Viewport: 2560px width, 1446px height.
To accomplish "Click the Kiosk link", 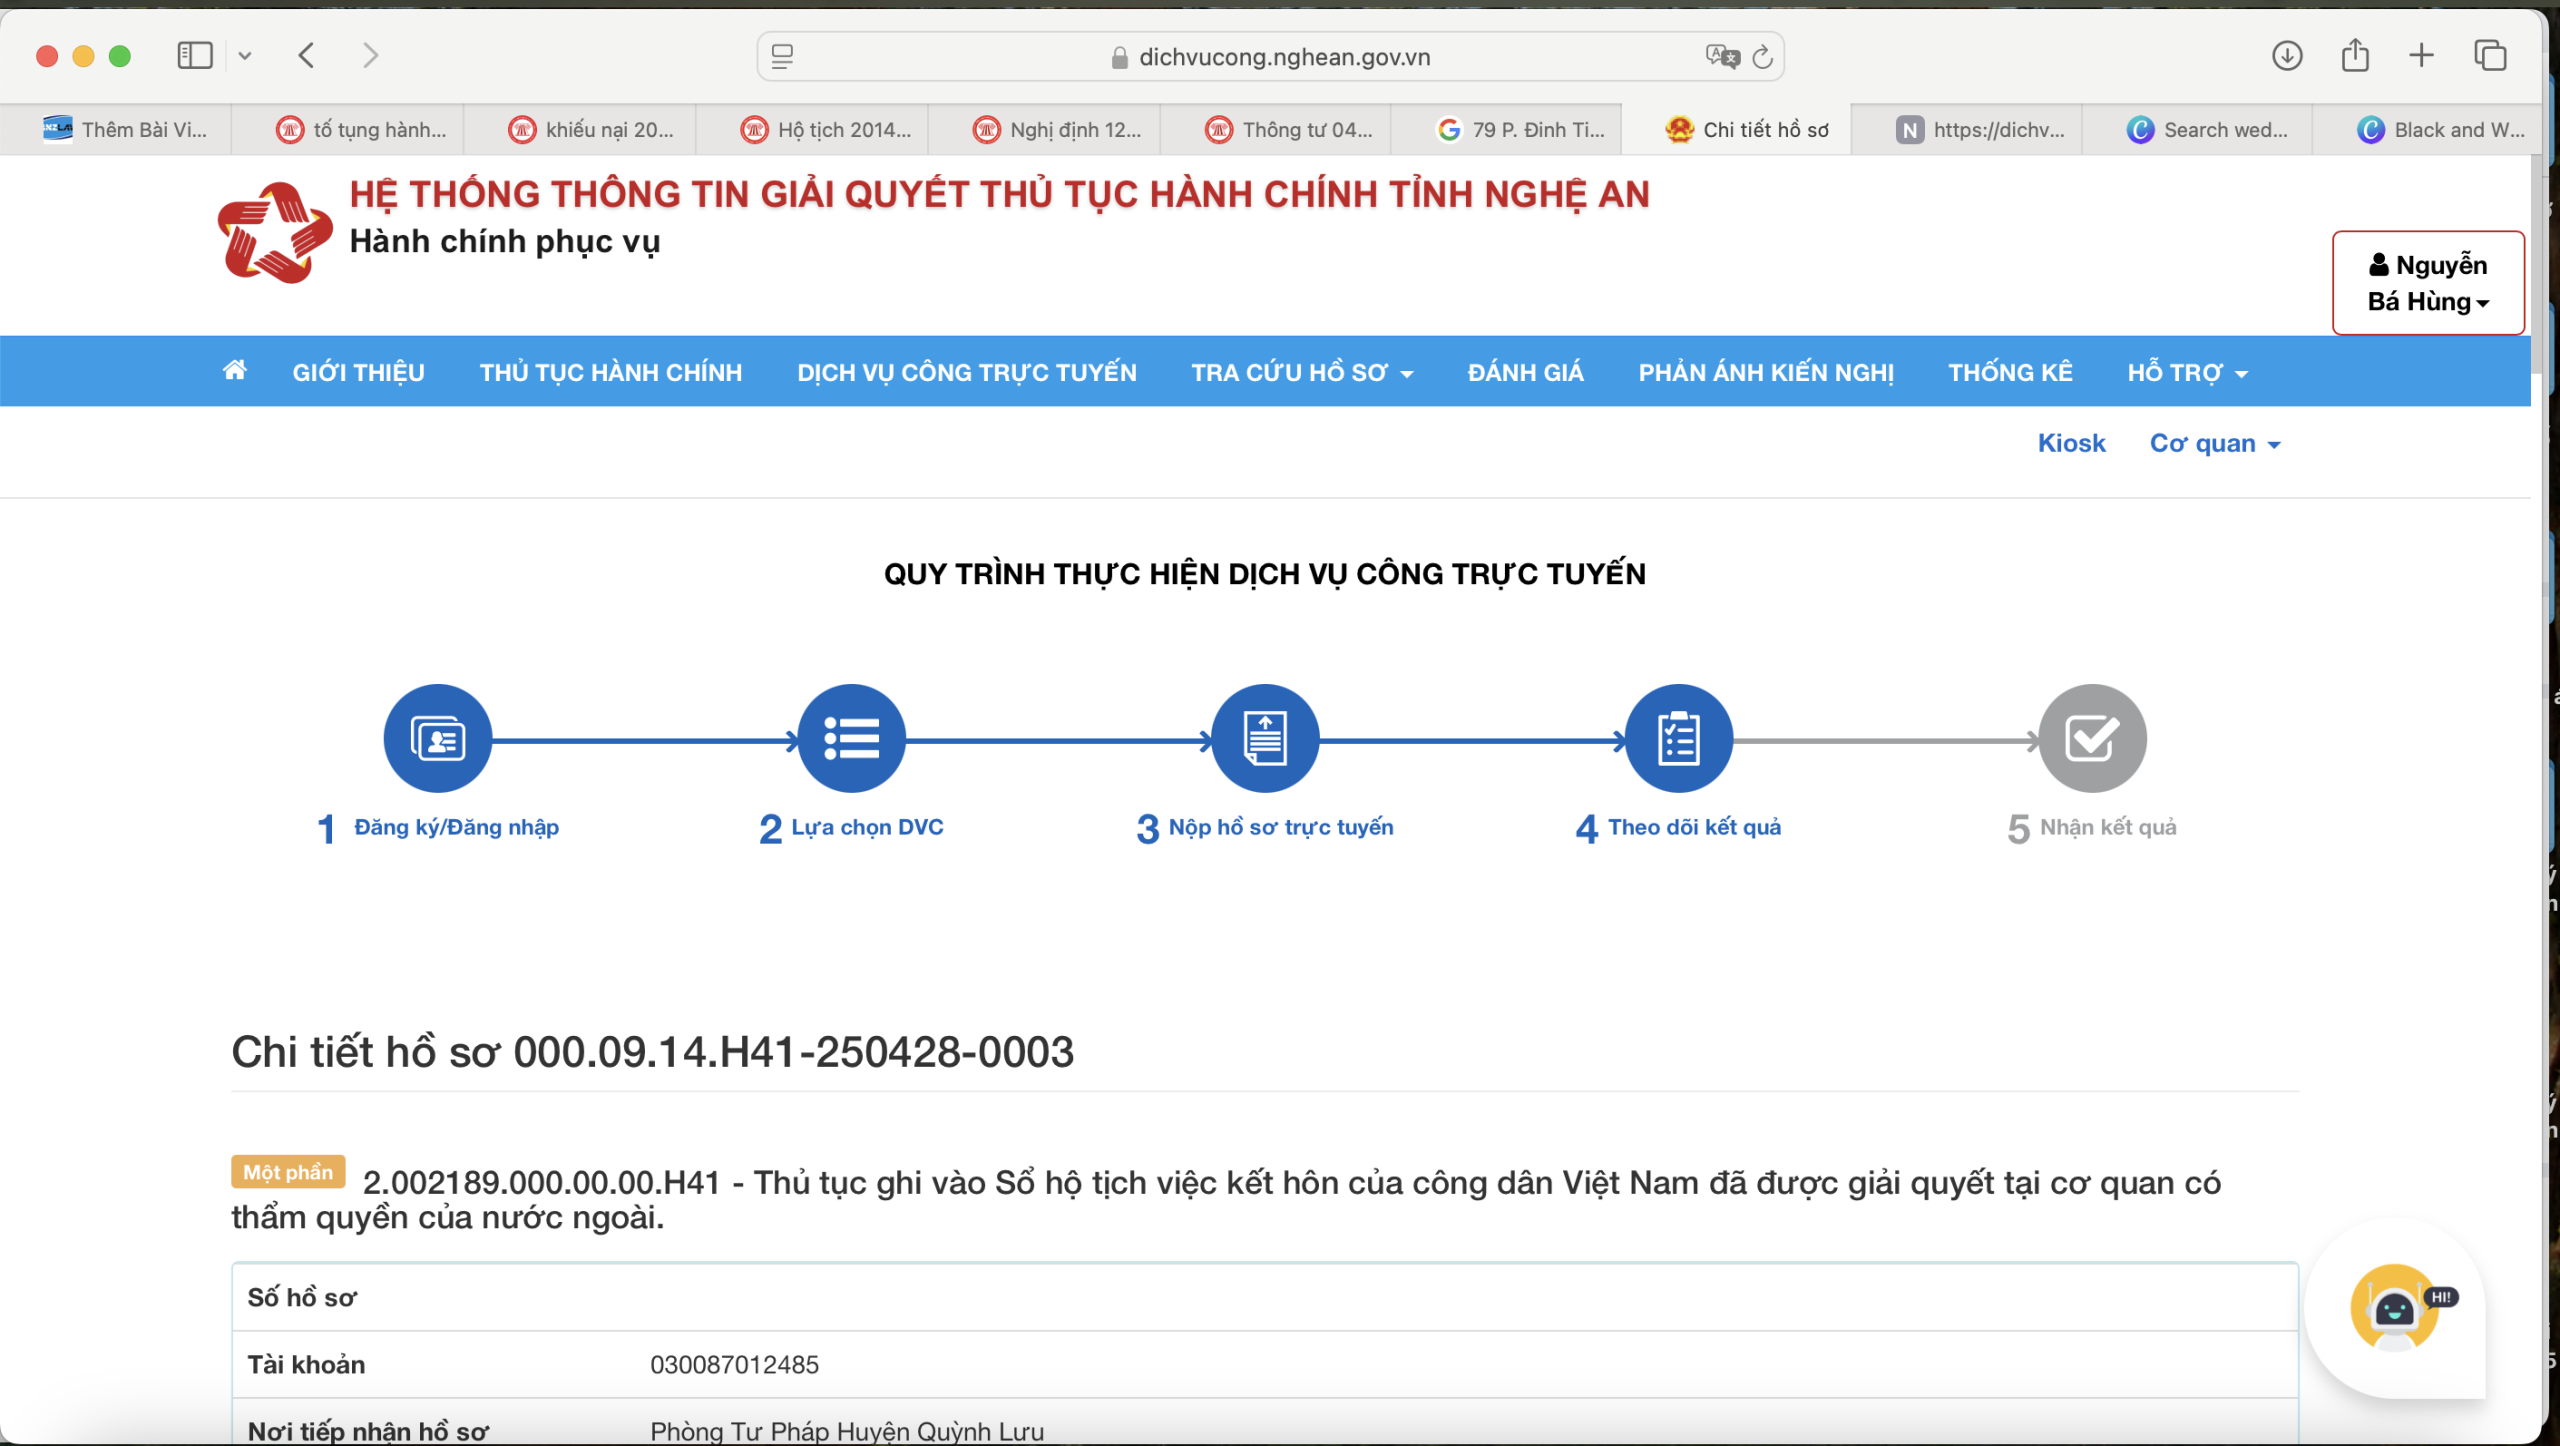I will coord(2071,443).
